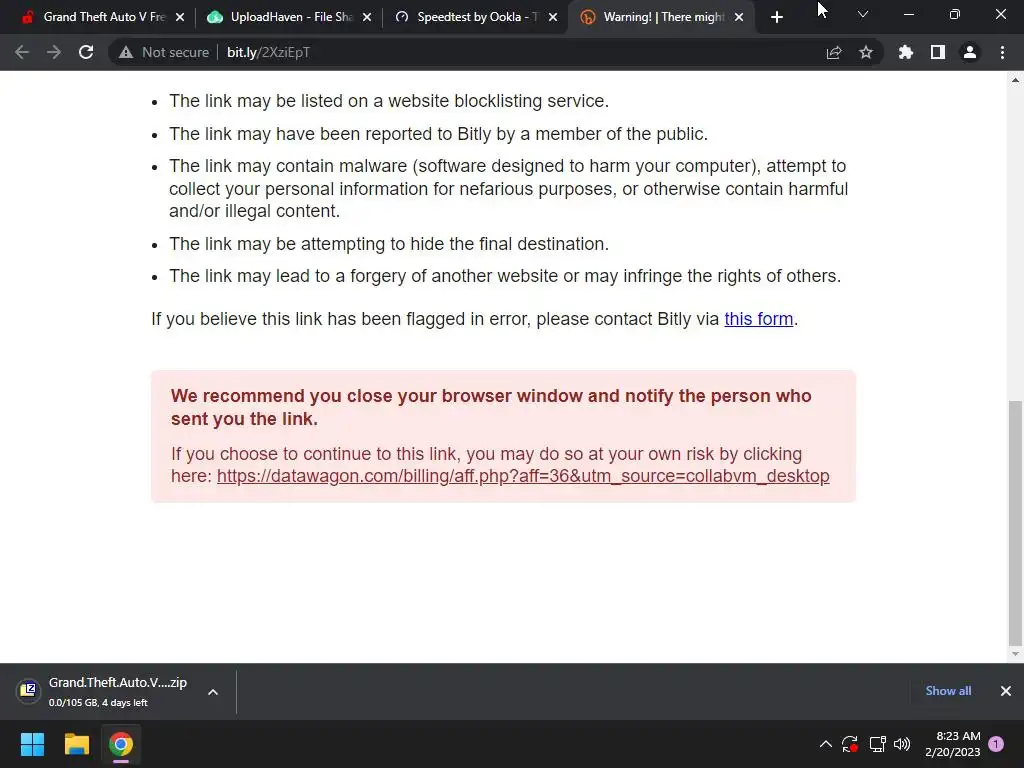Click the forward navigation arrow
Image resolution: width=1024 pixels, height=768 pixels.
[54, 52]
